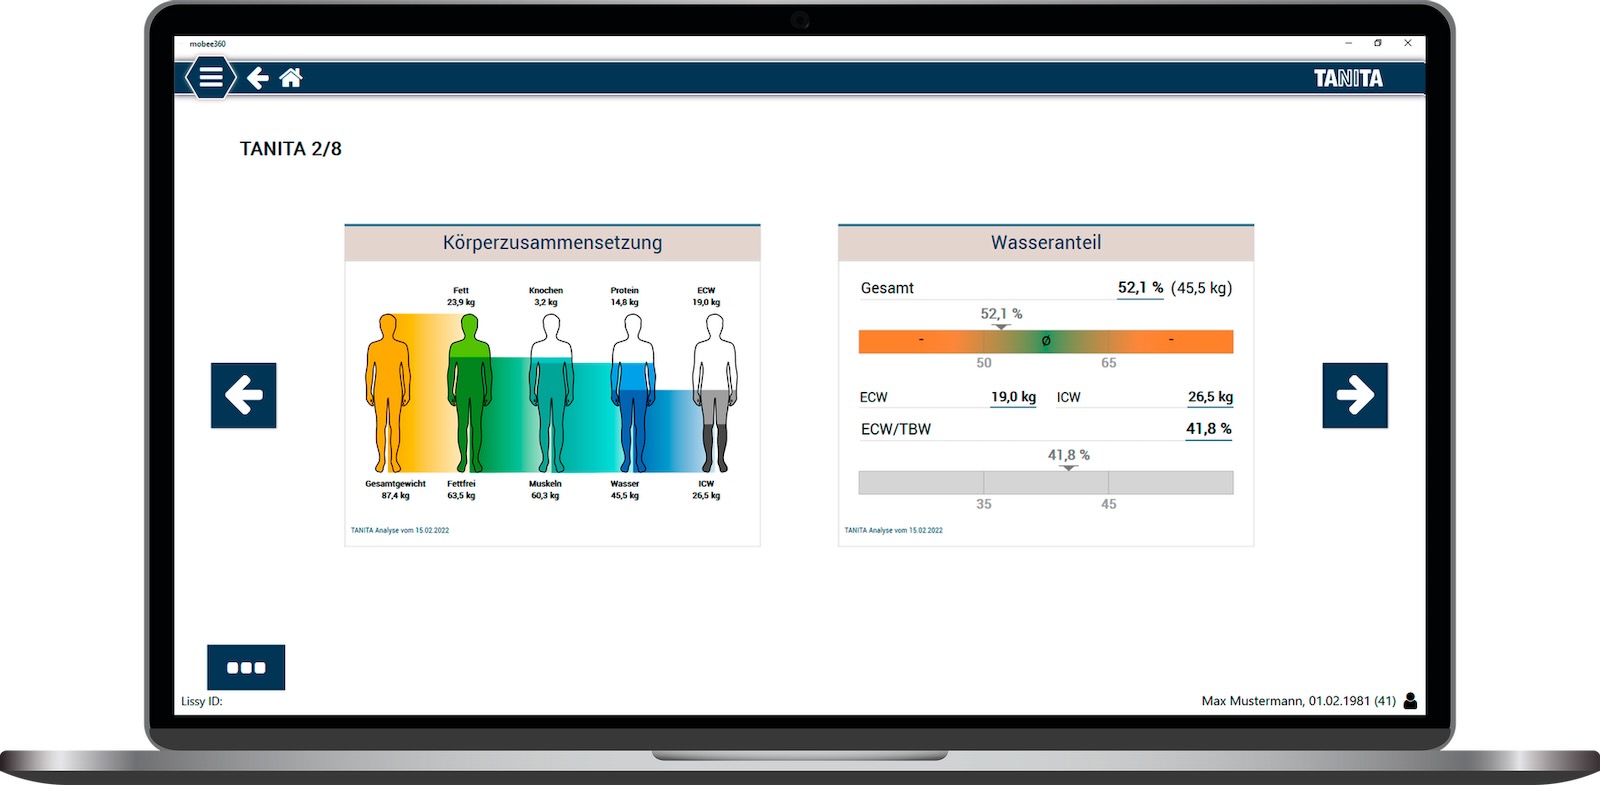The image size is (1600, 785).
Task: Select the Wasseranteil panel header
Action: pos(1045,243)
